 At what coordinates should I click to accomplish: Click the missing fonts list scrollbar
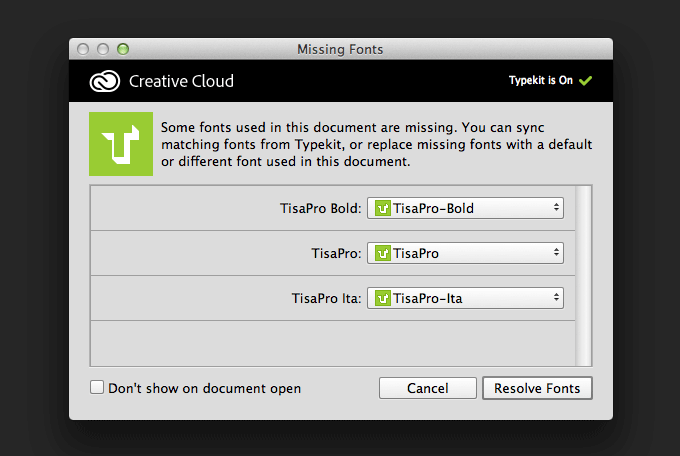click(584, 275)
